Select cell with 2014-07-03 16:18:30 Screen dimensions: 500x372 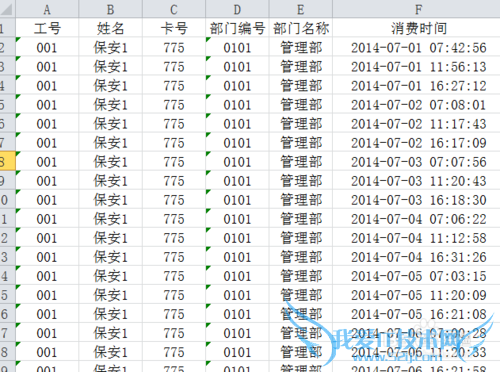(417, 199)
